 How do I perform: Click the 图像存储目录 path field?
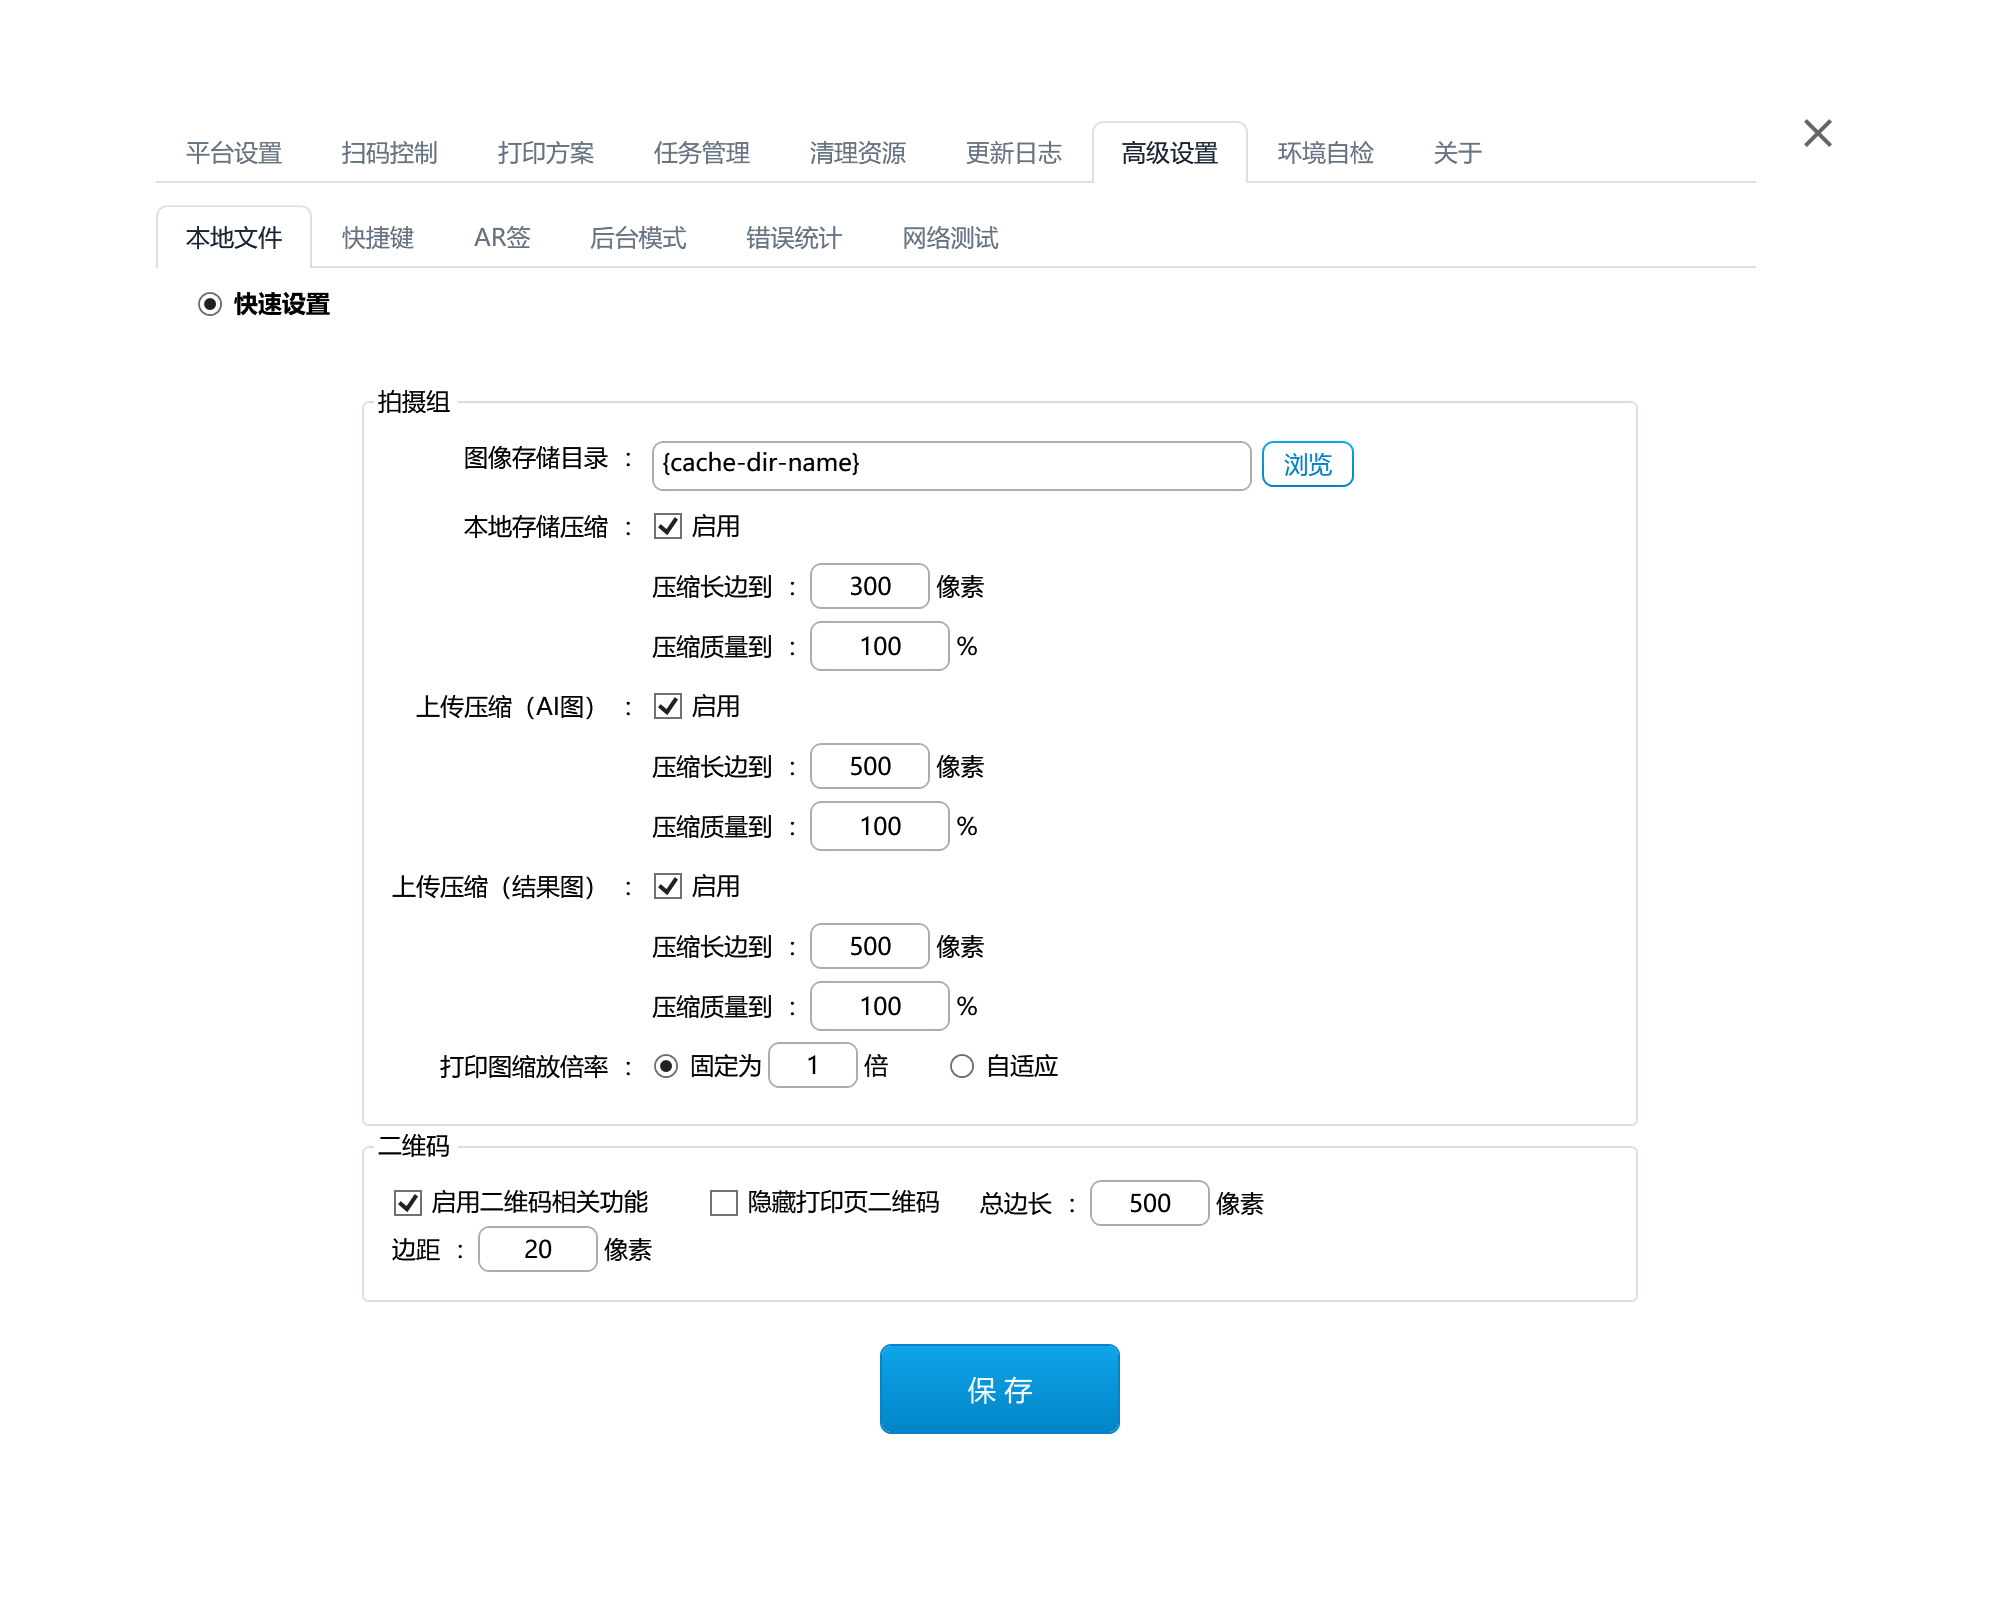951,465
